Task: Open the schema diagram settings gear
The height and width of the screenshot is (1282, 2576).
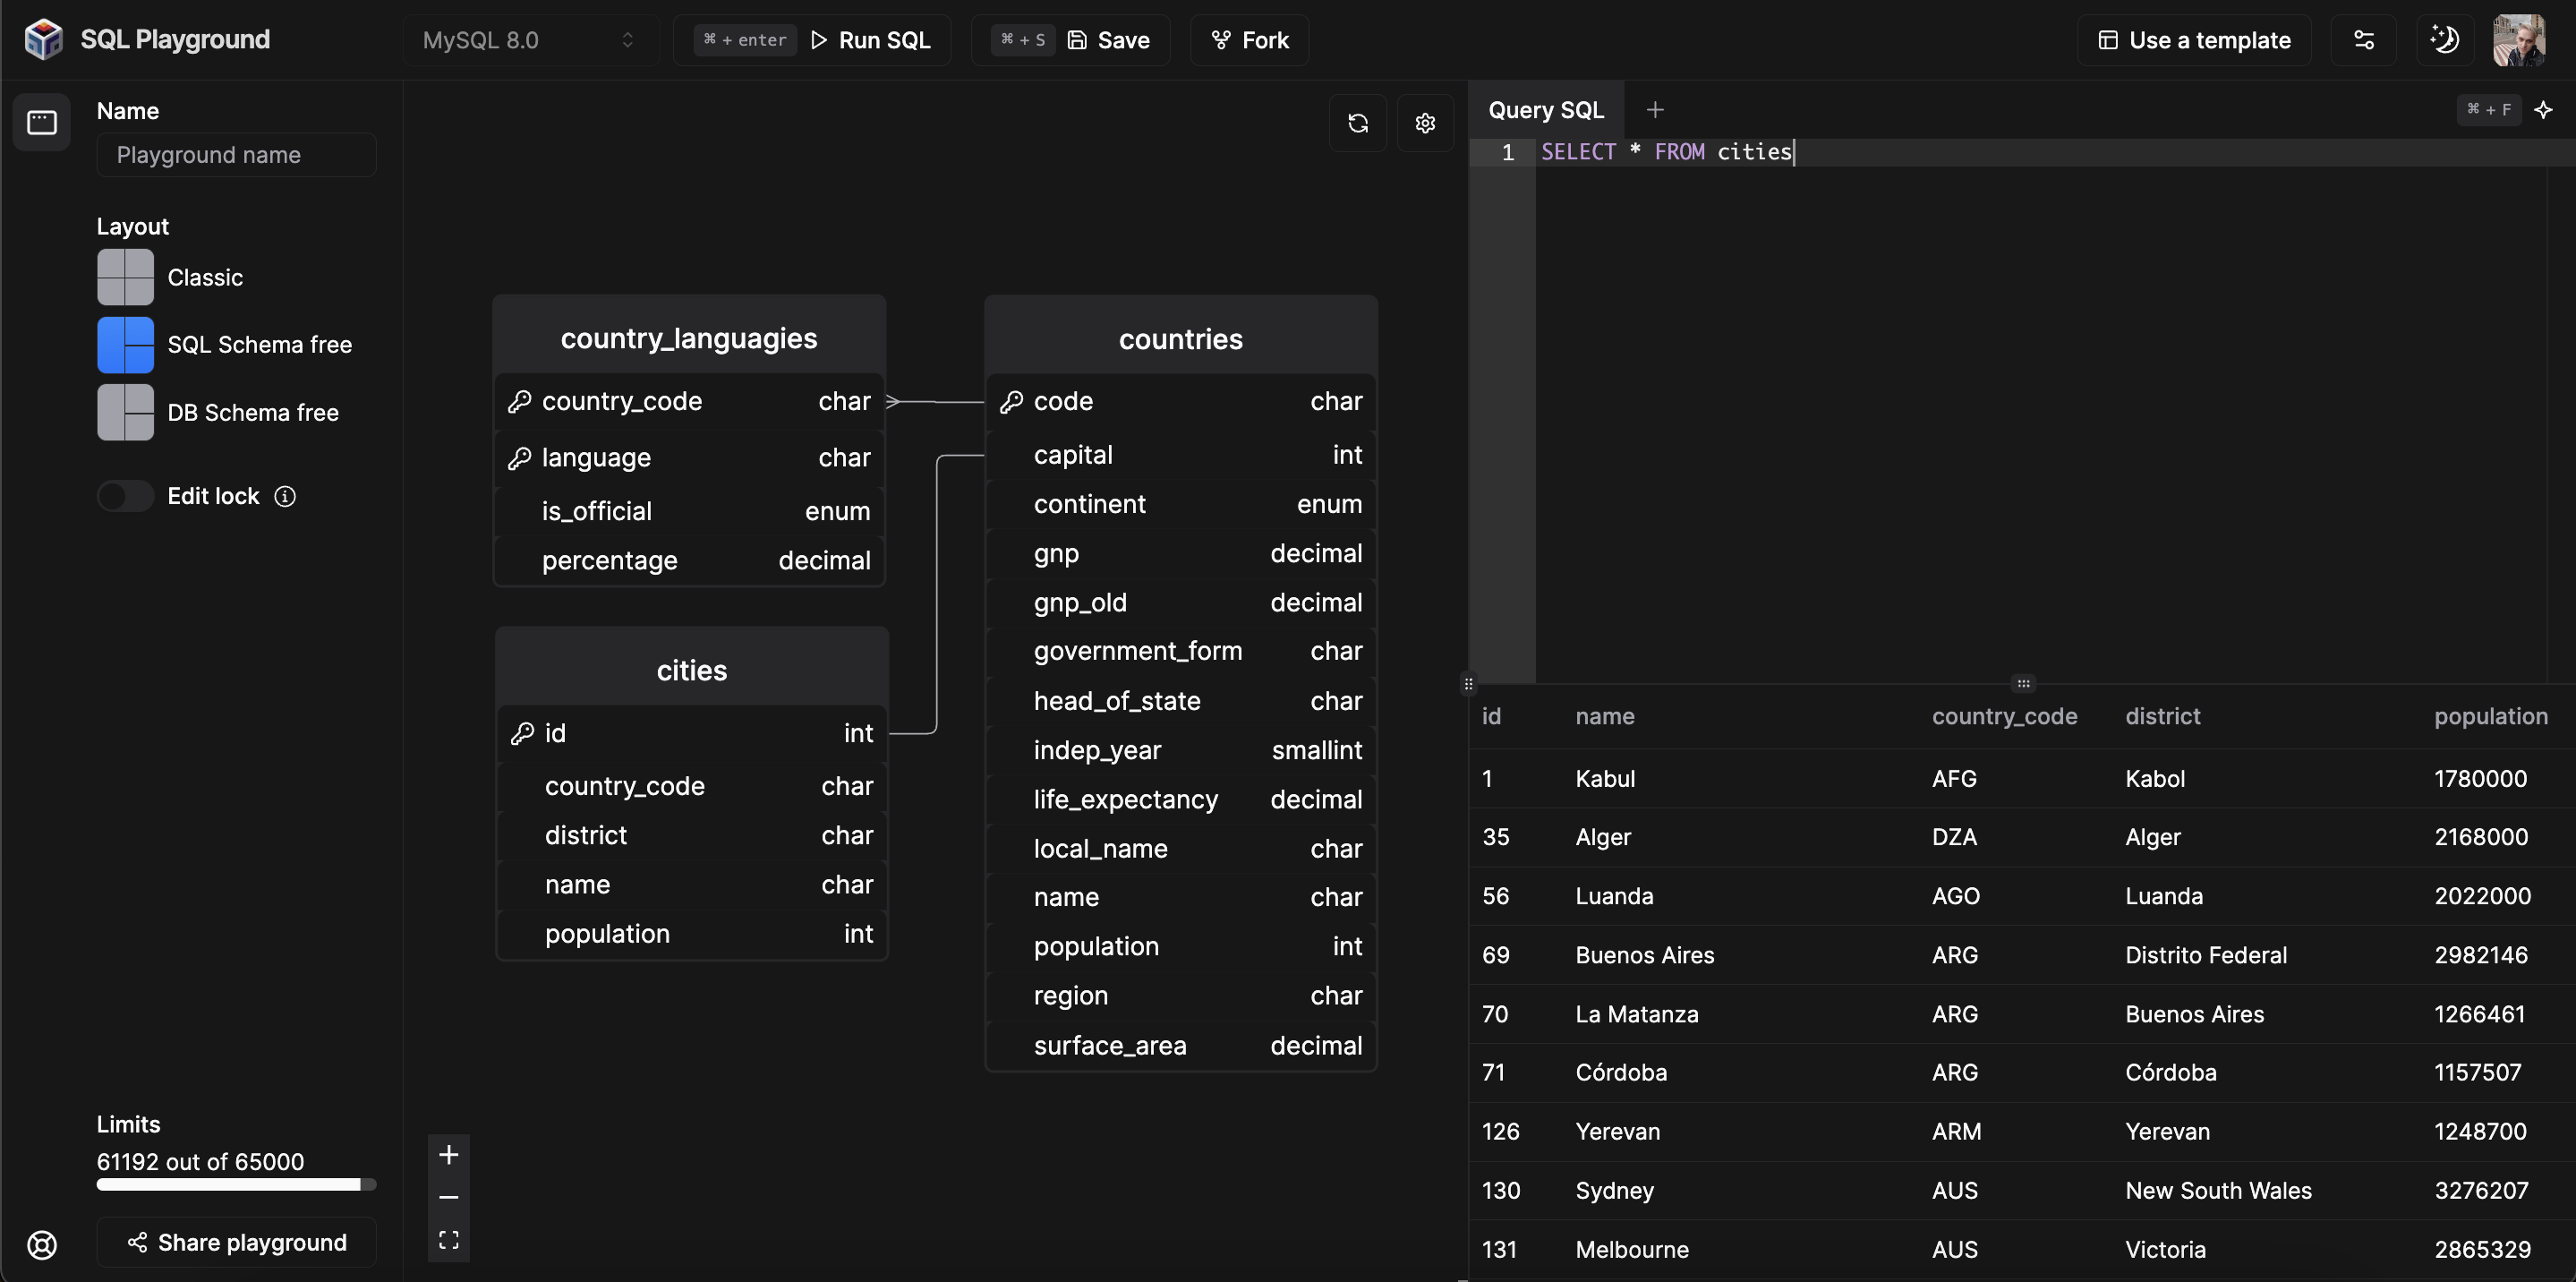Action: (x=1425, y=123)
